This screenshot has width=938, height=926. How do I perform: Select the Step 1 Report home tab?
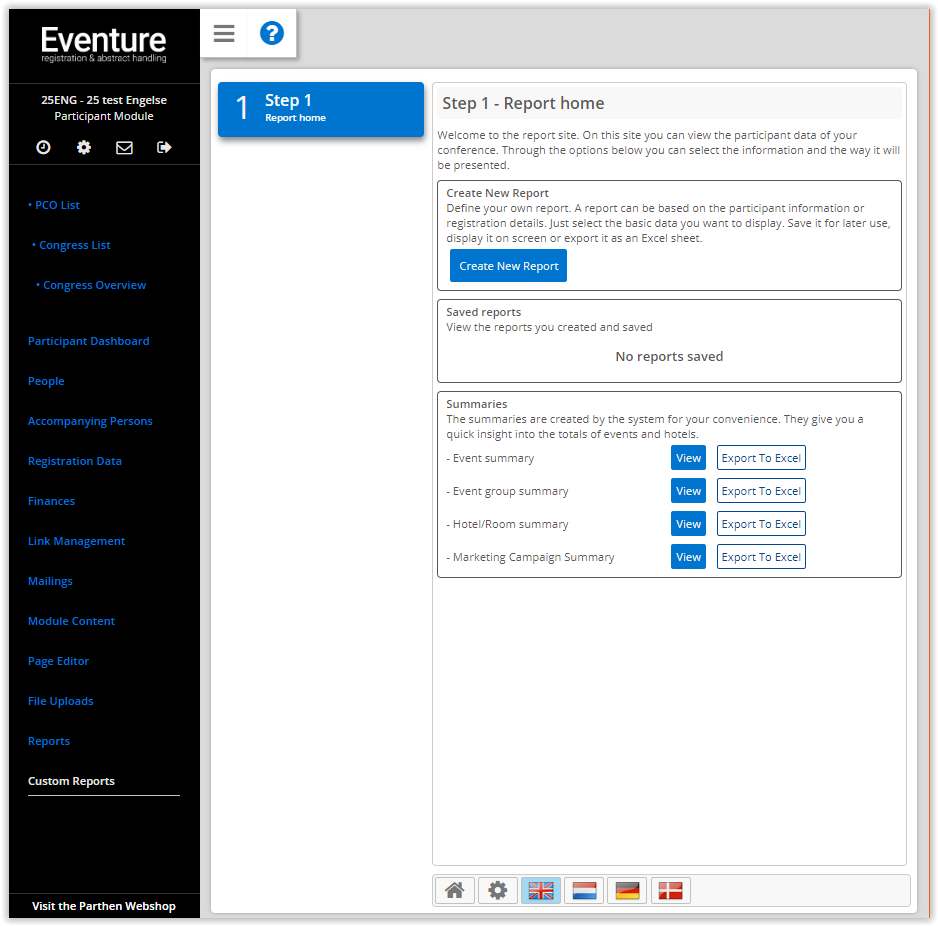point(320,109)
